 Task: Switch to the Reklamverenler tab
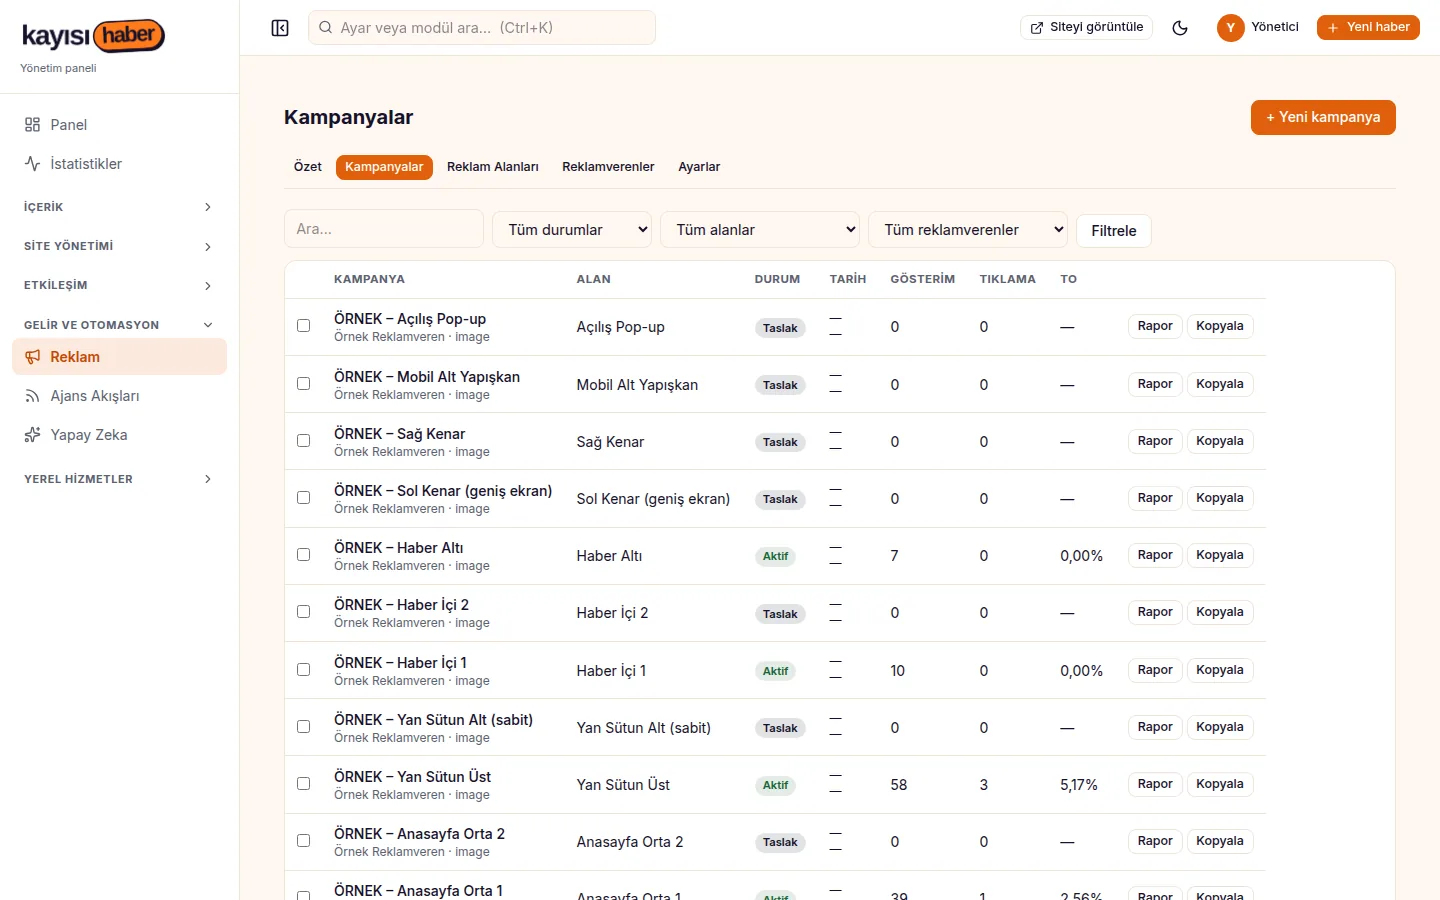608,167
